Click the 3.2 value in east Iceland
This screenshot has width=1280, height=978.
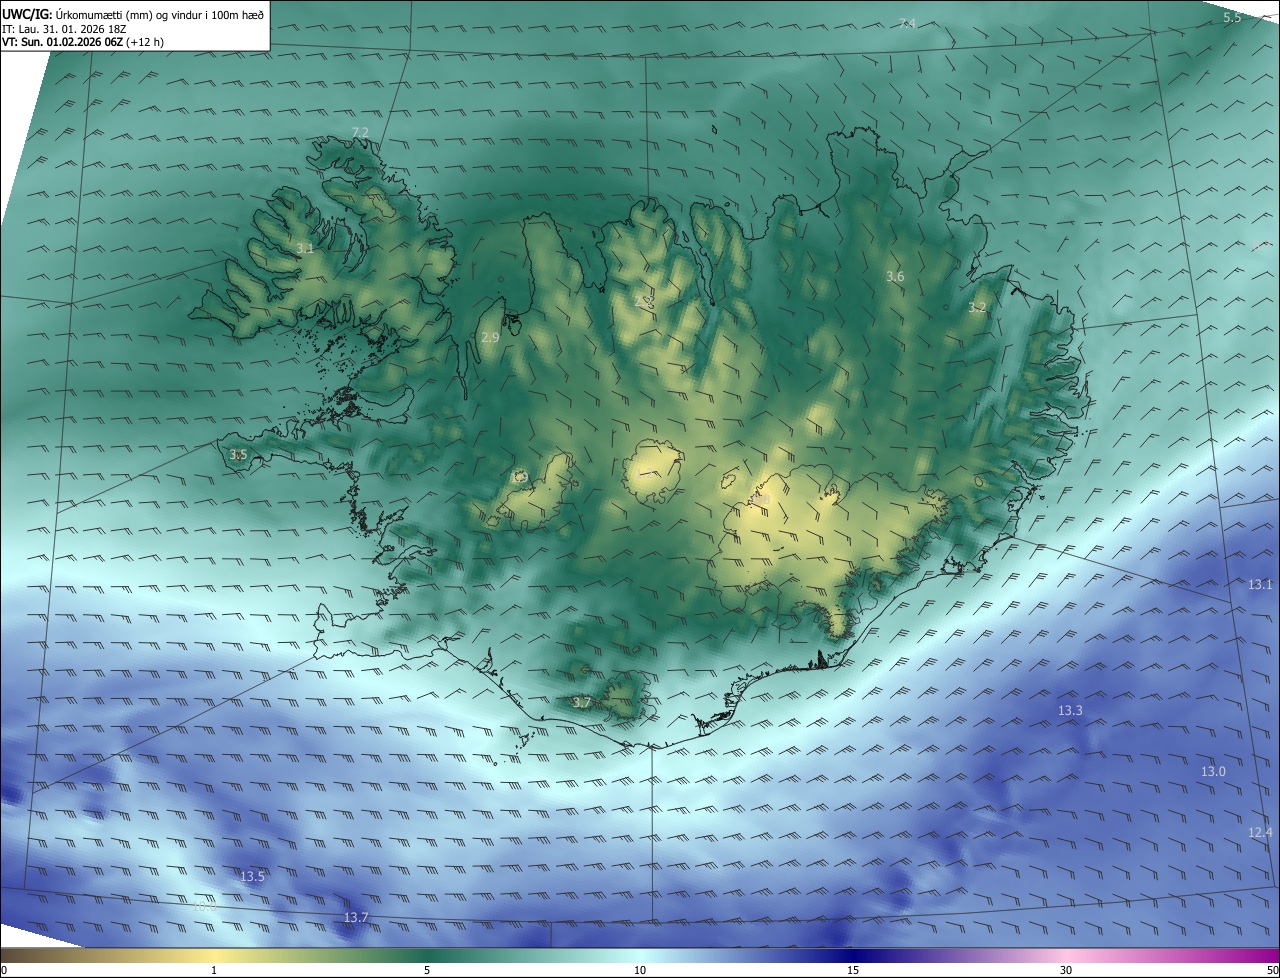pyautogui.click(x=977, y=308)
